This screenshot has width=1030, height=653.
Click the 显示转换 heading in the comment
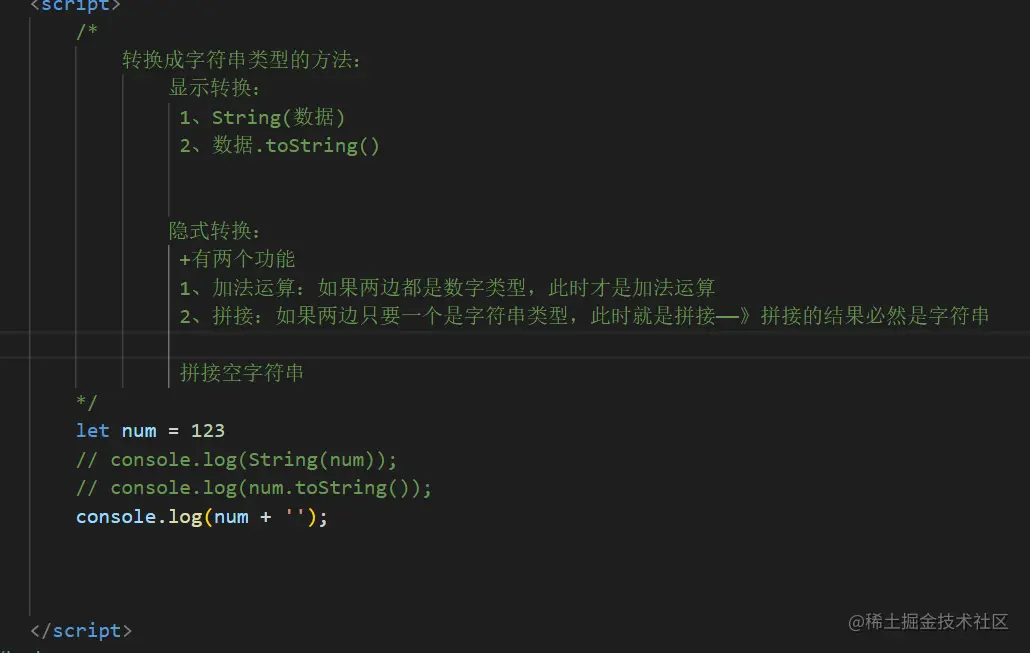pos(214,88)
